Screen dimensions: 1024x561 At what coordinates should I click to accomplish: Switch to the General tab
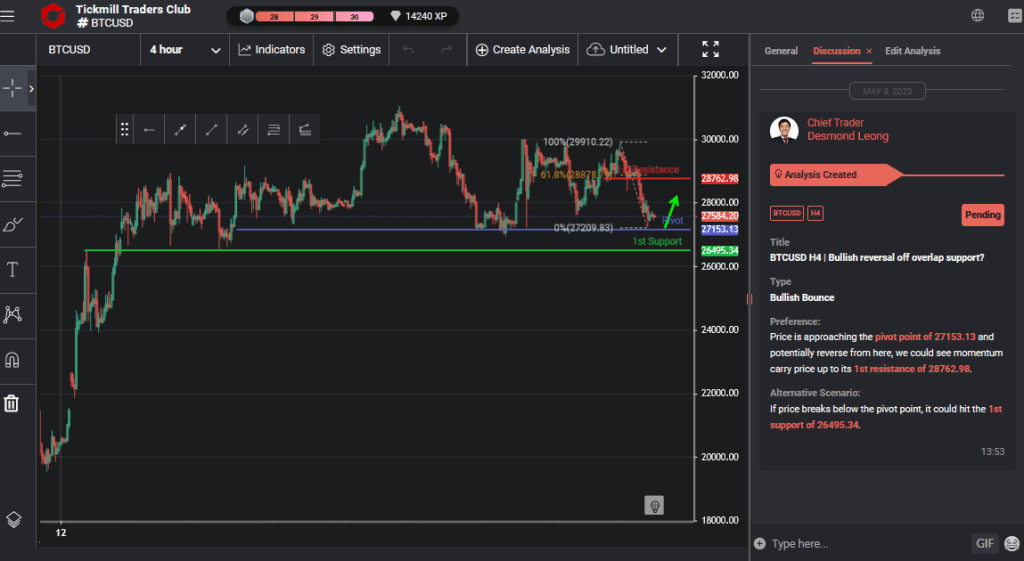coord(781,51)
